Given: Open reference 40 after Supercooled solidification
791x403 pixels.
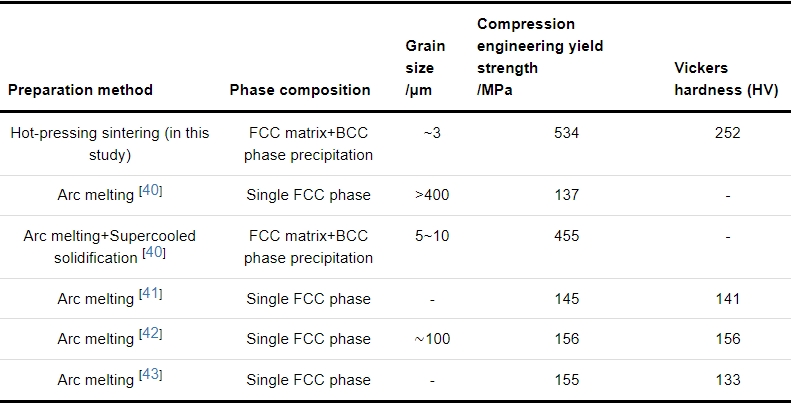Looking at the screenshot, I should coord(153,254).
